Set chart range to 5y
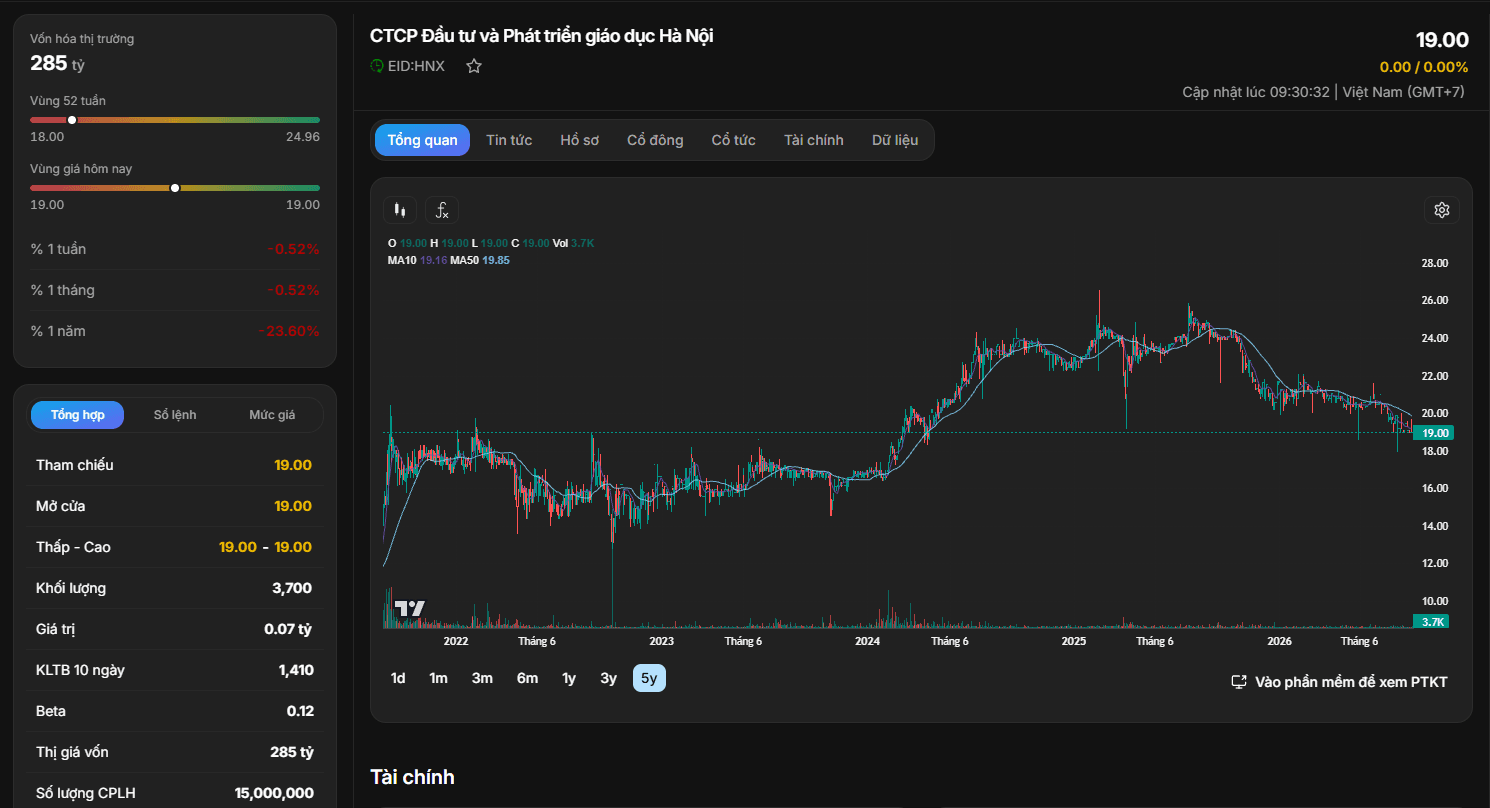Image resolution: width=1490 pixels, height=808 pixels. (649, 678)
